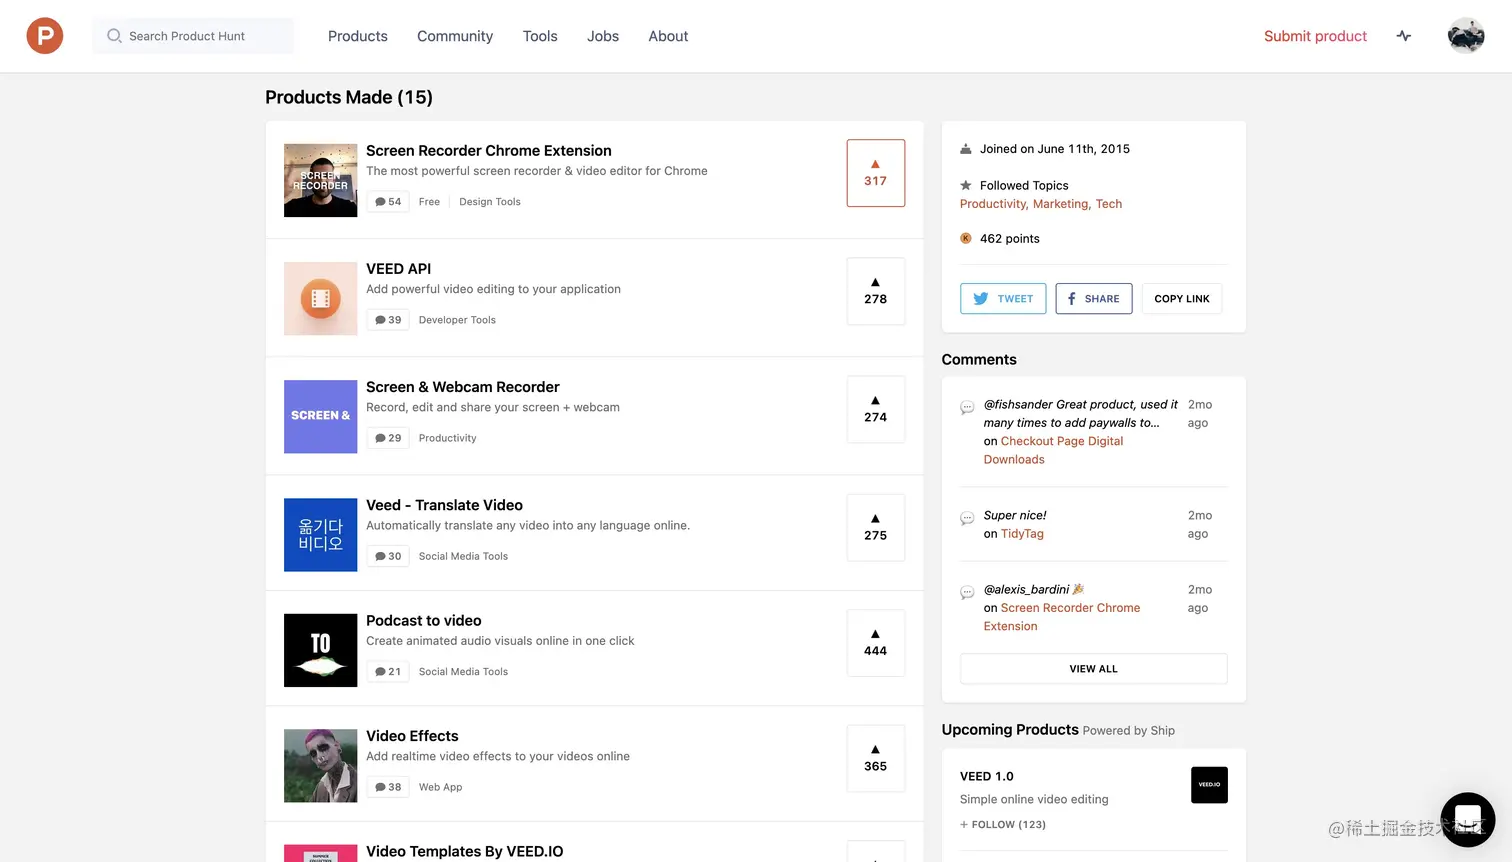Open the Checkout Page Digital Downloads link
The image size is (1512, 862).
point(1054,450)
